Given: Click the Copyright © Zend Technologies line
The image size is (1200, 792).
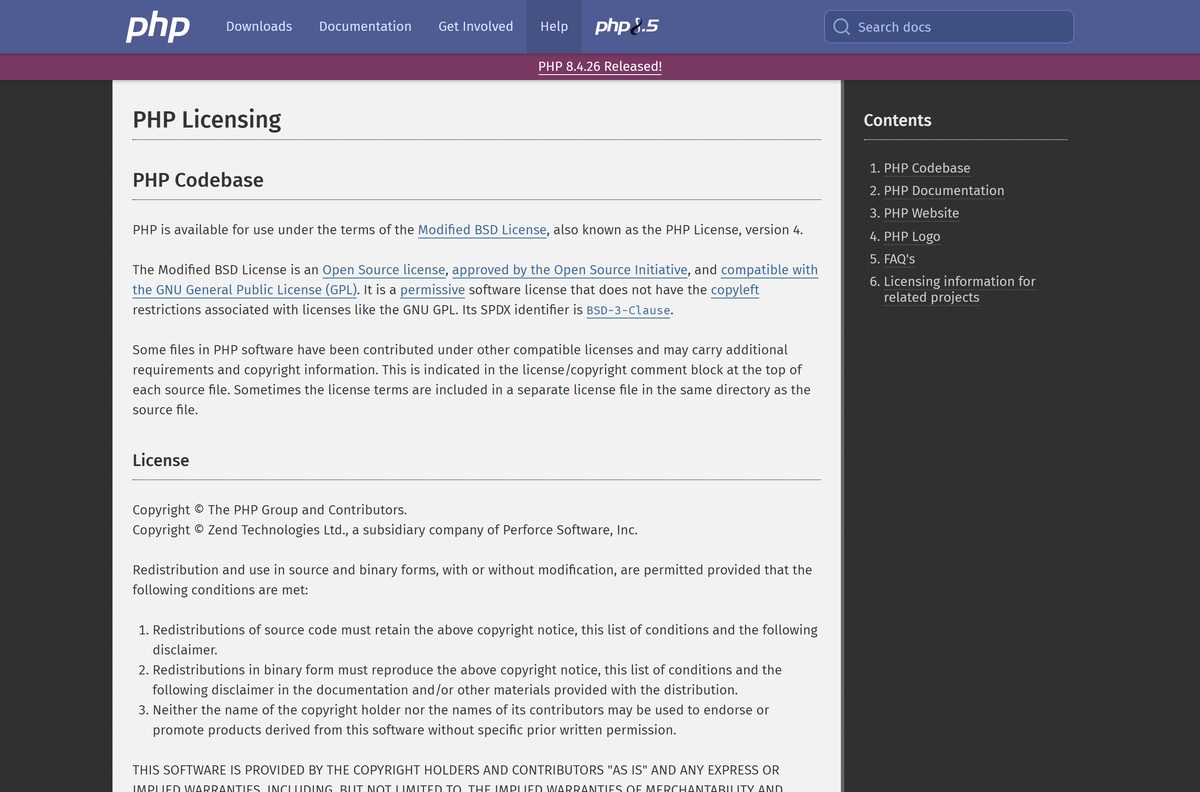Looking at the screenshot, I should pyautogui.click(x=385, y=530).
